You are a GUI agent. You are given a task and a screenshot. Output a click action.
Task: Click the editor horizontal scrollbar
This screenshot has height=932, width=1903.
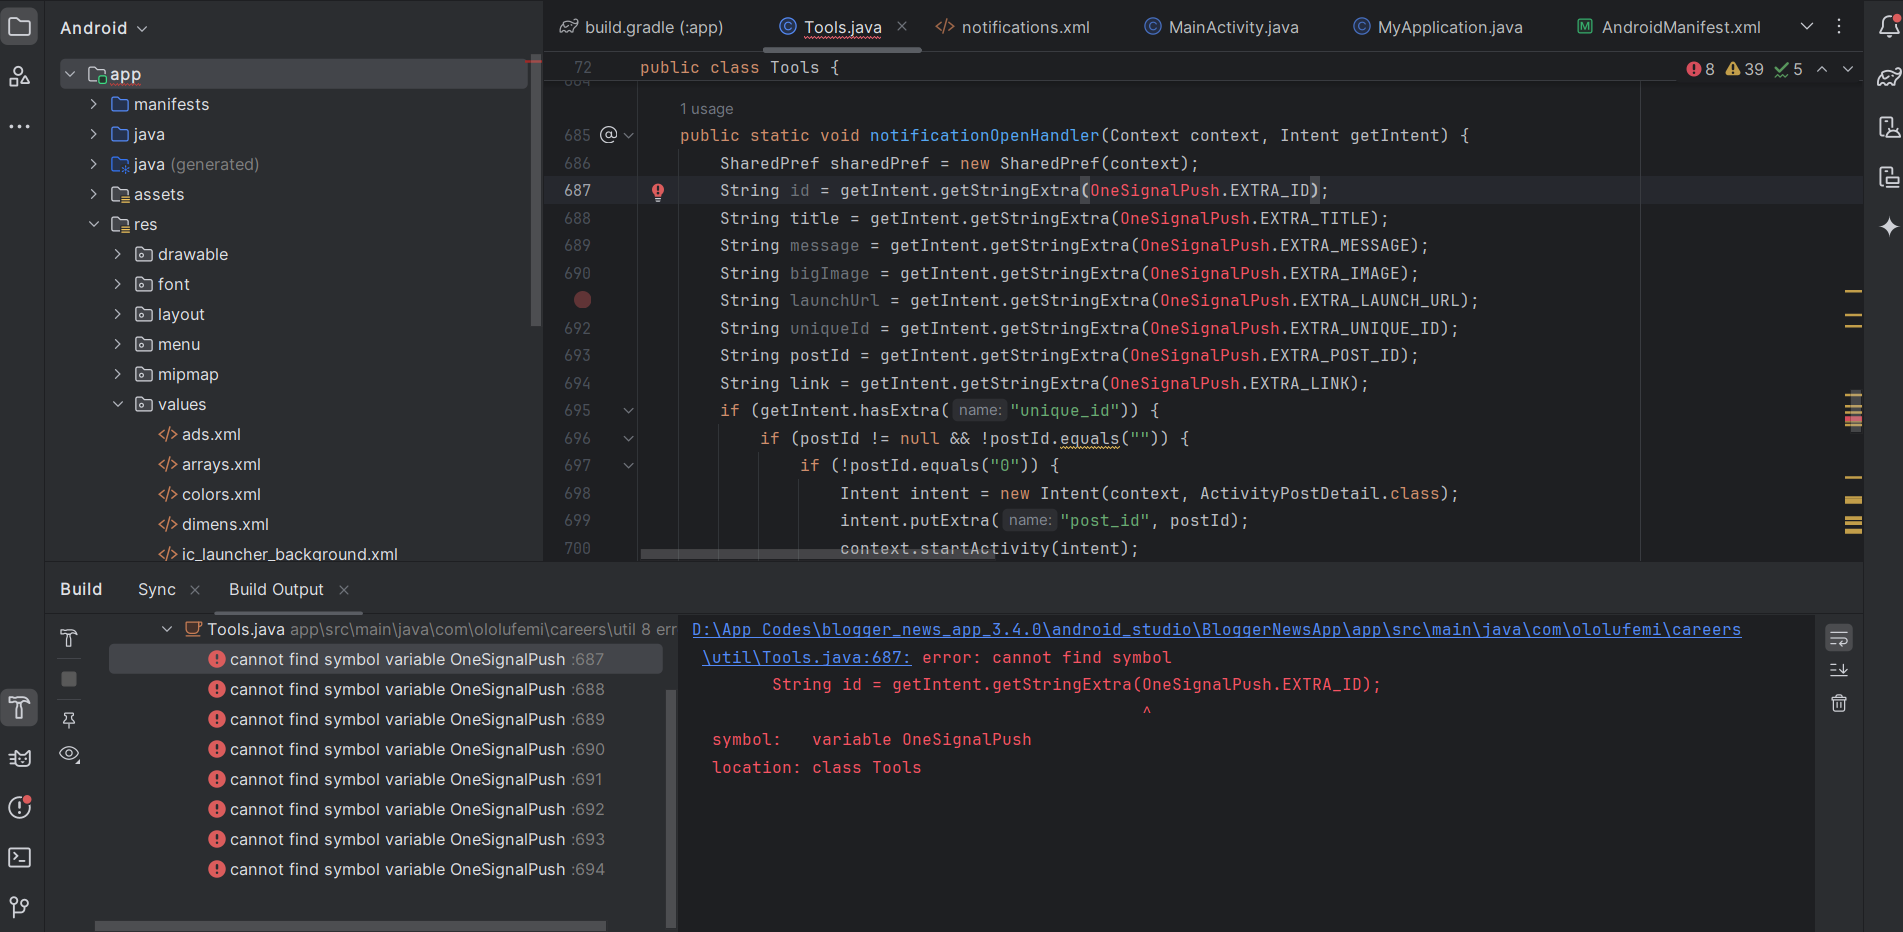click(x=818, y=553)
